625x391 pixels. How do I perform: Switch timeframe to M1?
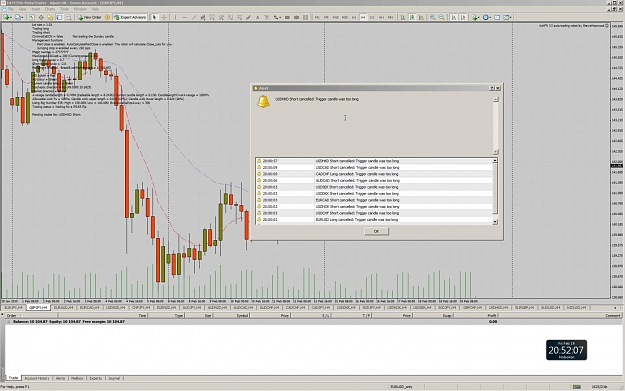[317, 17]
